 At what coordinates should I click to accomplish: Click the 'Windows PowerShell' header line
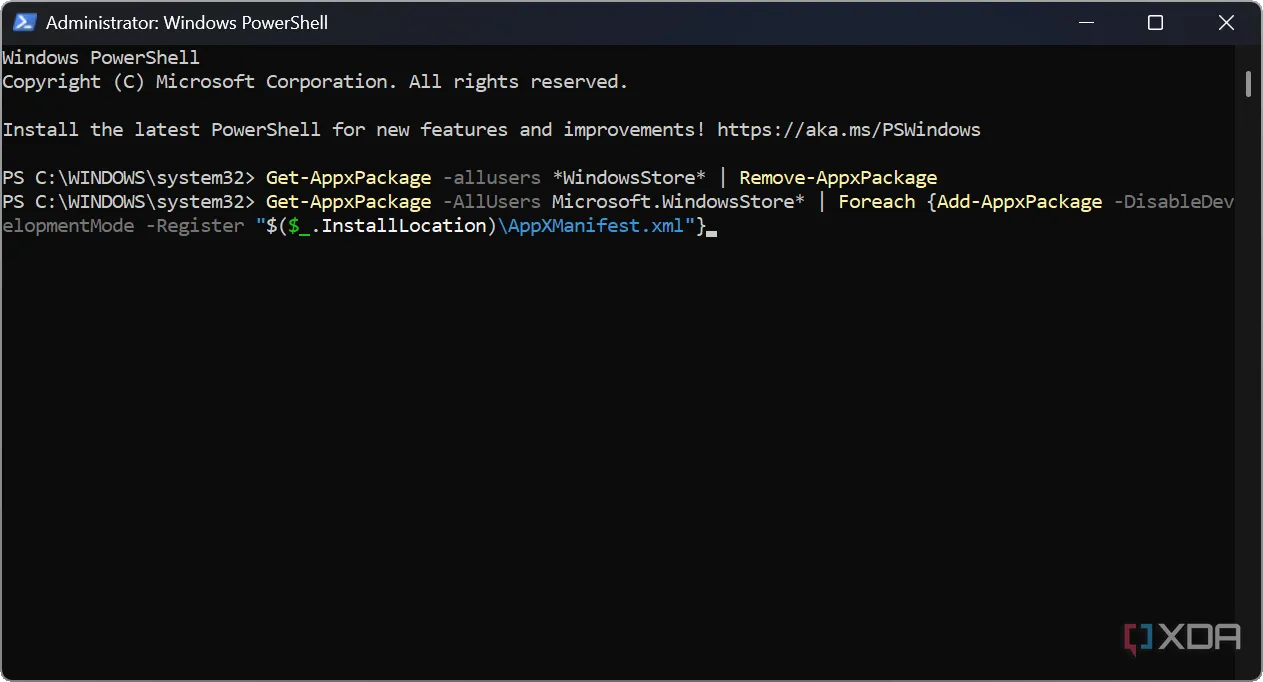[x=101, y=58]
